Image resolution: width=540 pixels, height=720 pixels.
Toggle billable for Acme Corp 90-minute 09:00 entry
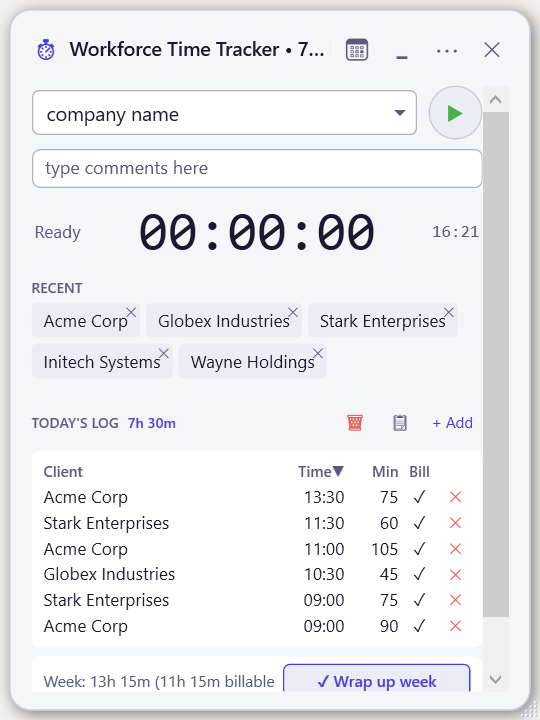[x=419, y=625]
